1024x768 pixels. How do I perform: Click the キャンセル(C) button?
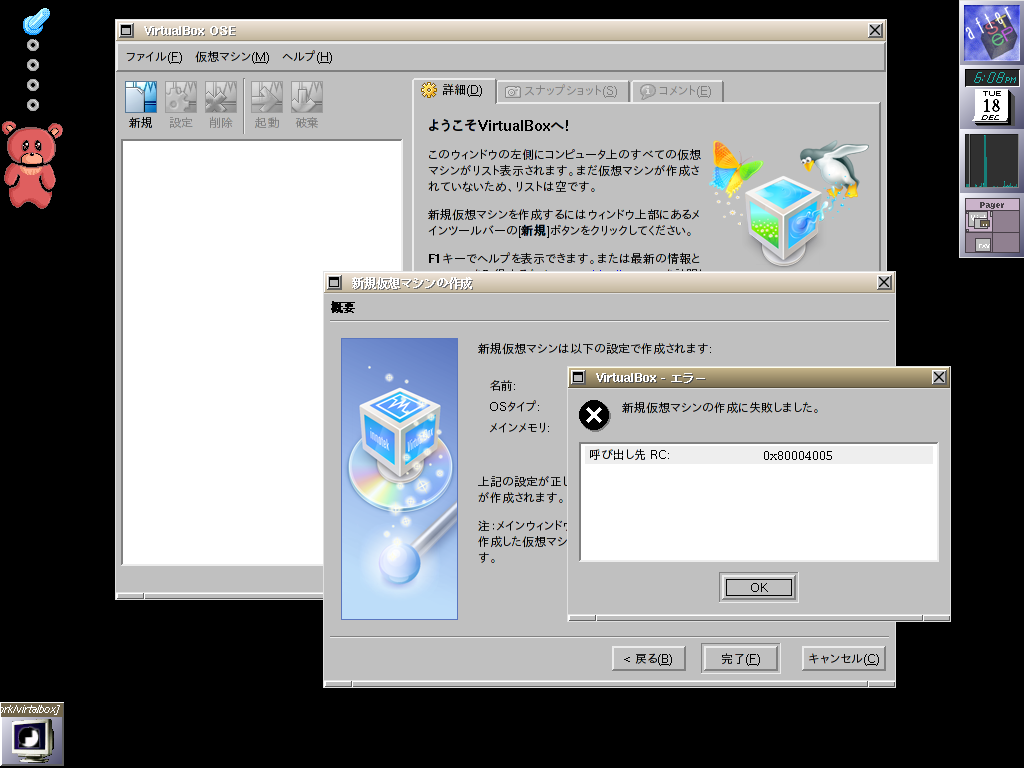(x=843, y=658)
